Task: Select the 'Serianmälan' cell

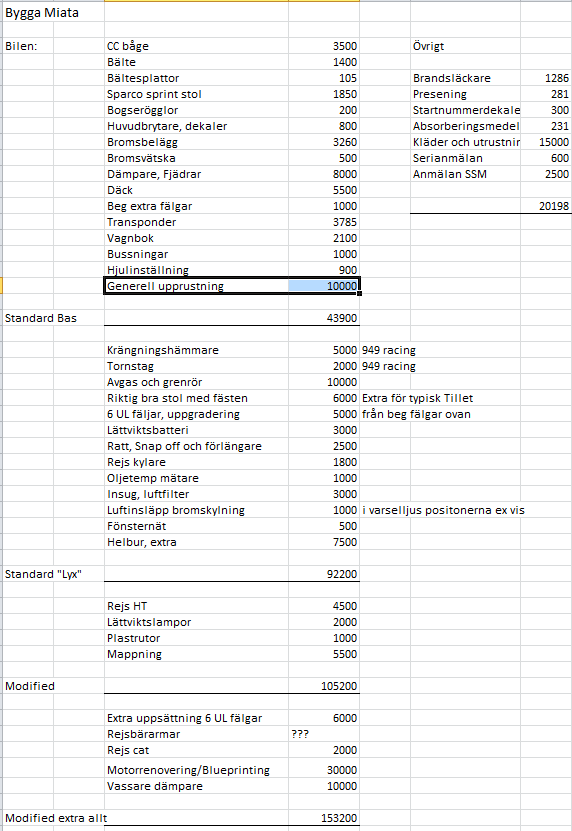Action: 465,158
